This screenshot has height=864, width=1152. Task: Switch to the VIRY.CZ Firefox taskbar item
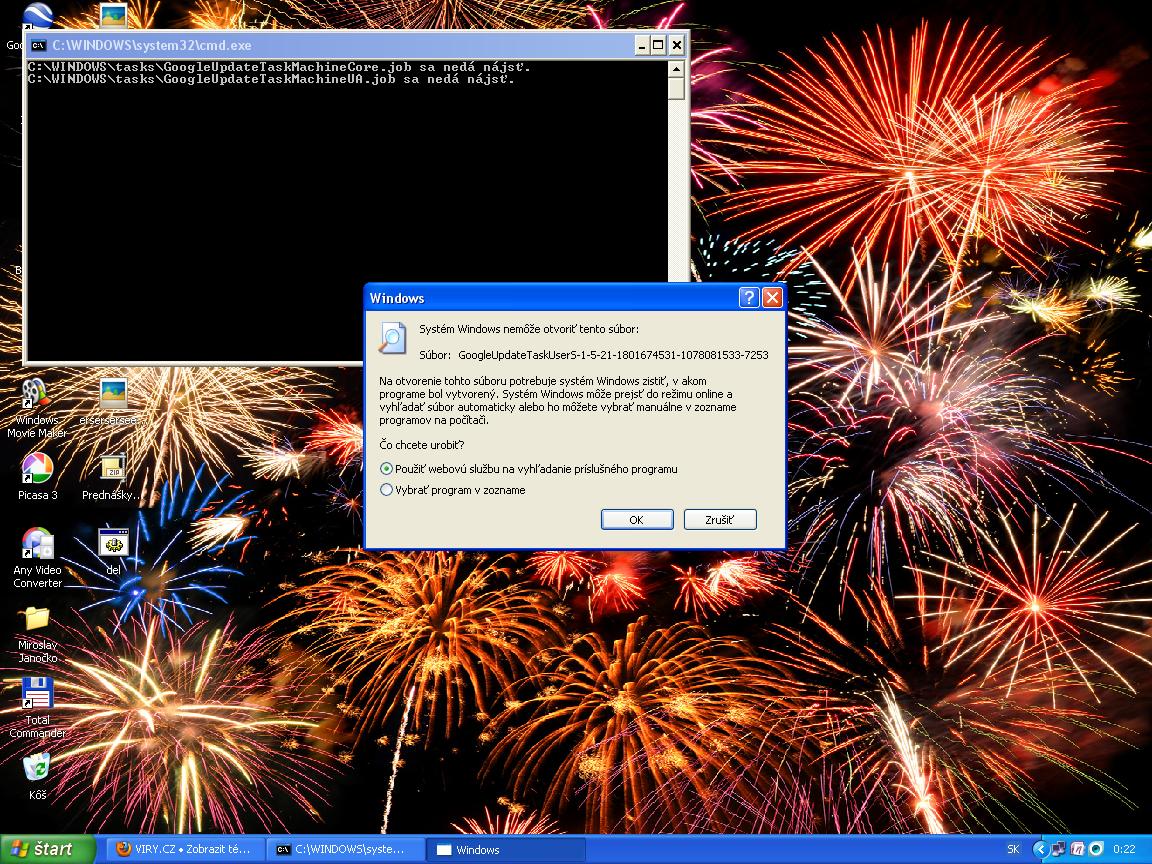click(x=185, y=849)
